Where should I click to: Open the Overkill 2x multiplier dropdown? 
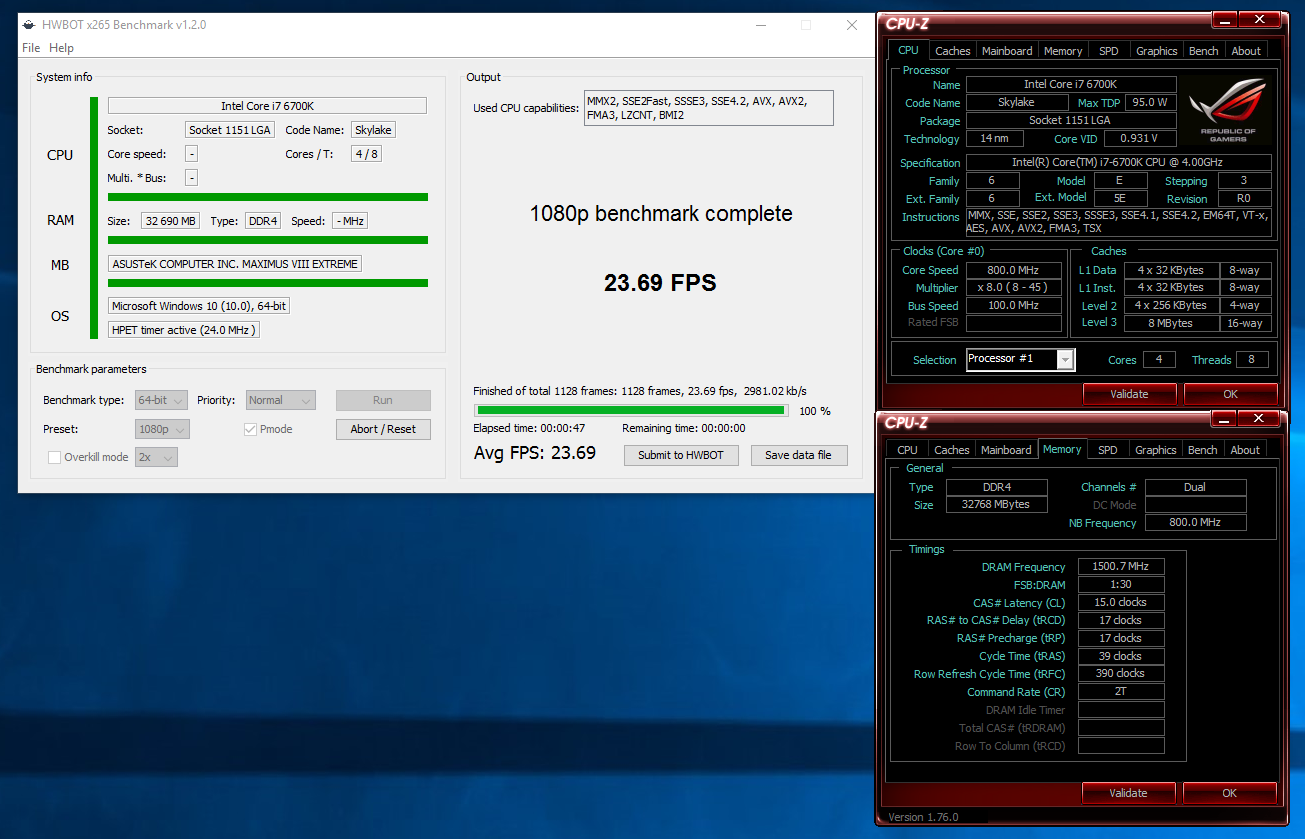[x=156, y=457]
